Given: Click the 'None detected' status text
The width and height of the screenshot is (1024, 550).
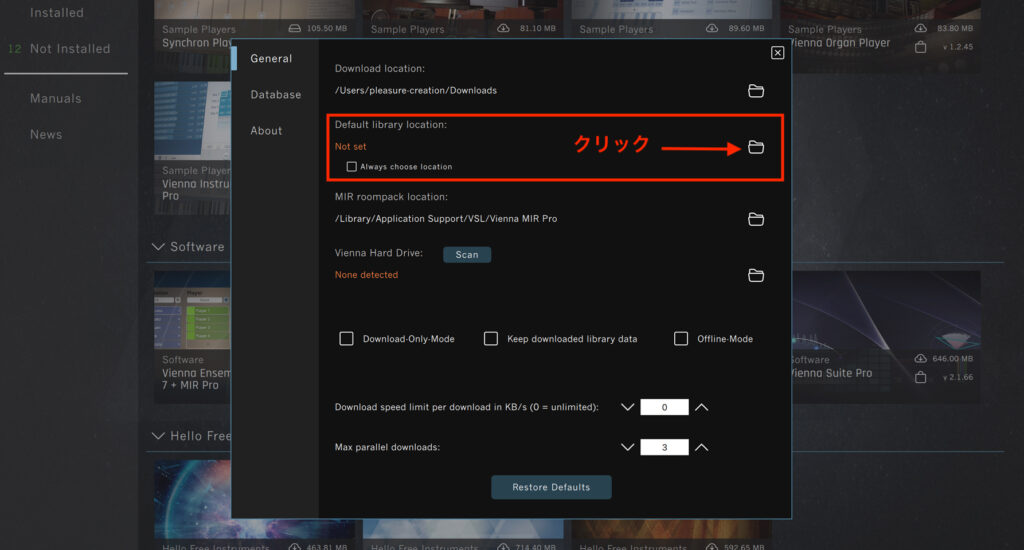Looking at the screenshot, I should click(x=366, y=275).
